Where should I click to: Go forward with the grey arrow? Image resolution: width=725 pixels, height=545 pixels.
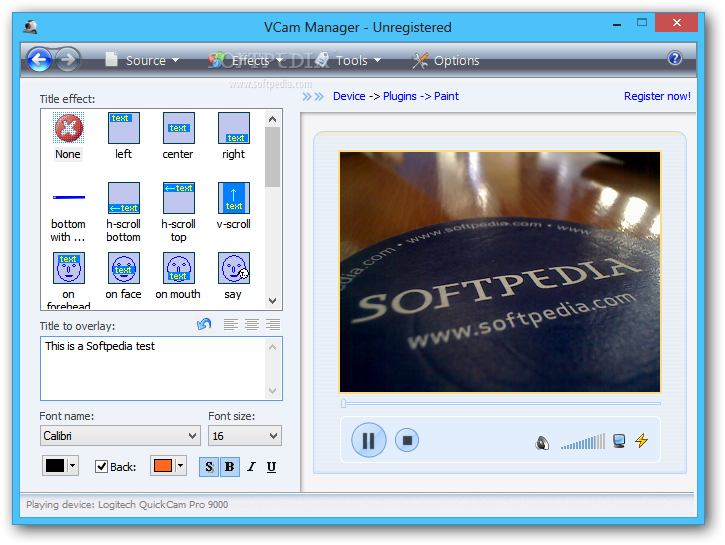point(68,59)
